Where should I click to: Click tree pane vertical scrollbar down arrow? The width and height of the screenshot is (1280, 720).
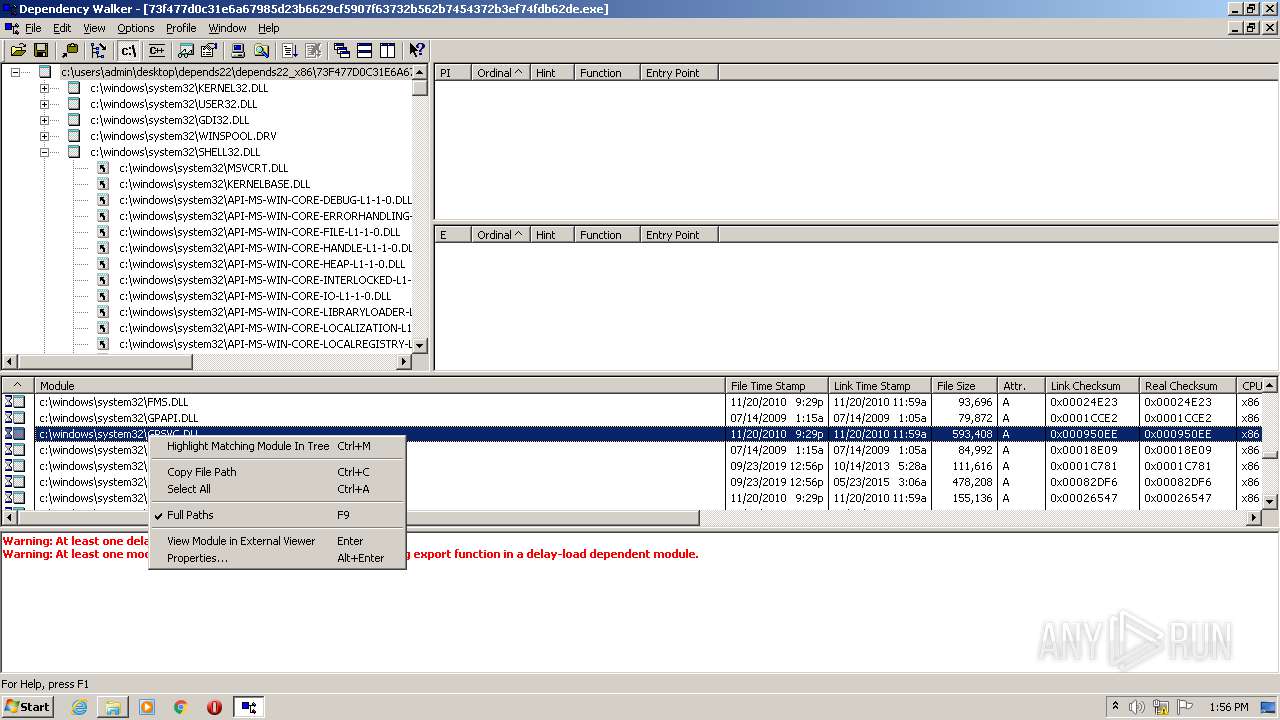pos(420,345)
